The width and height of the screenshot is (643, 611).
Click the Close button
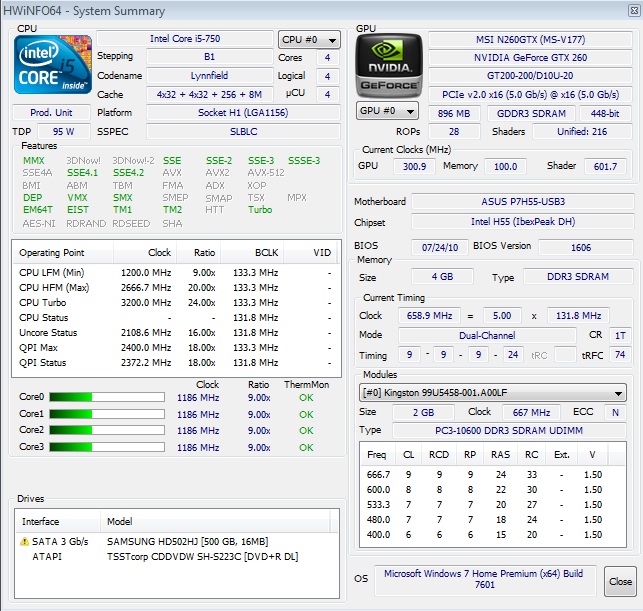(x=620, y=581)
